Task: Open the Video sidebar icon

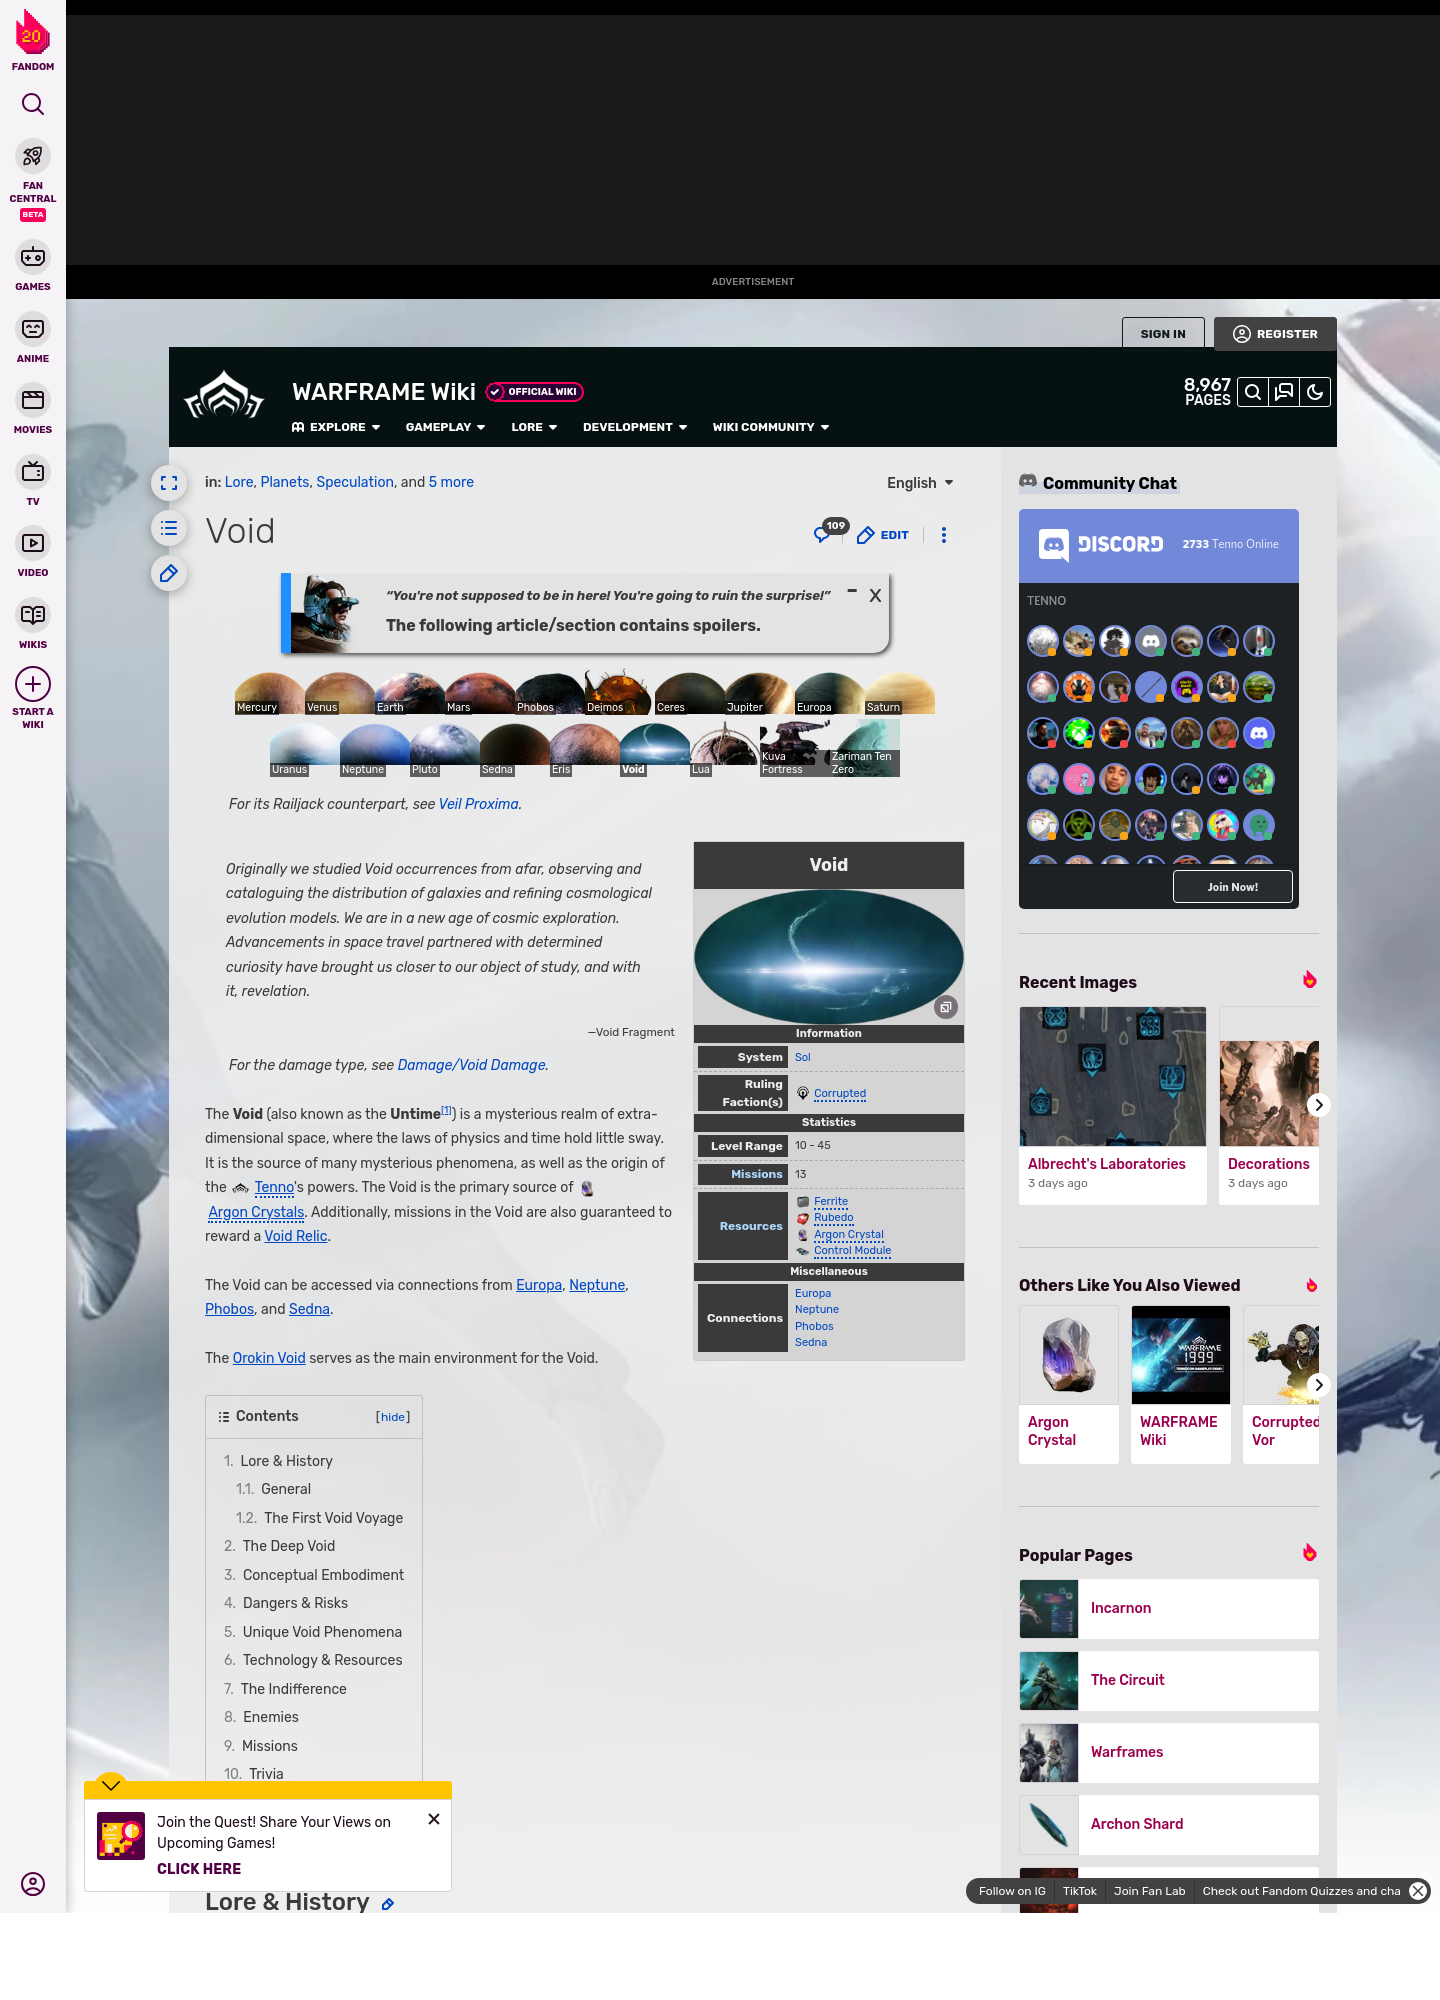Action: click(33, 543)
